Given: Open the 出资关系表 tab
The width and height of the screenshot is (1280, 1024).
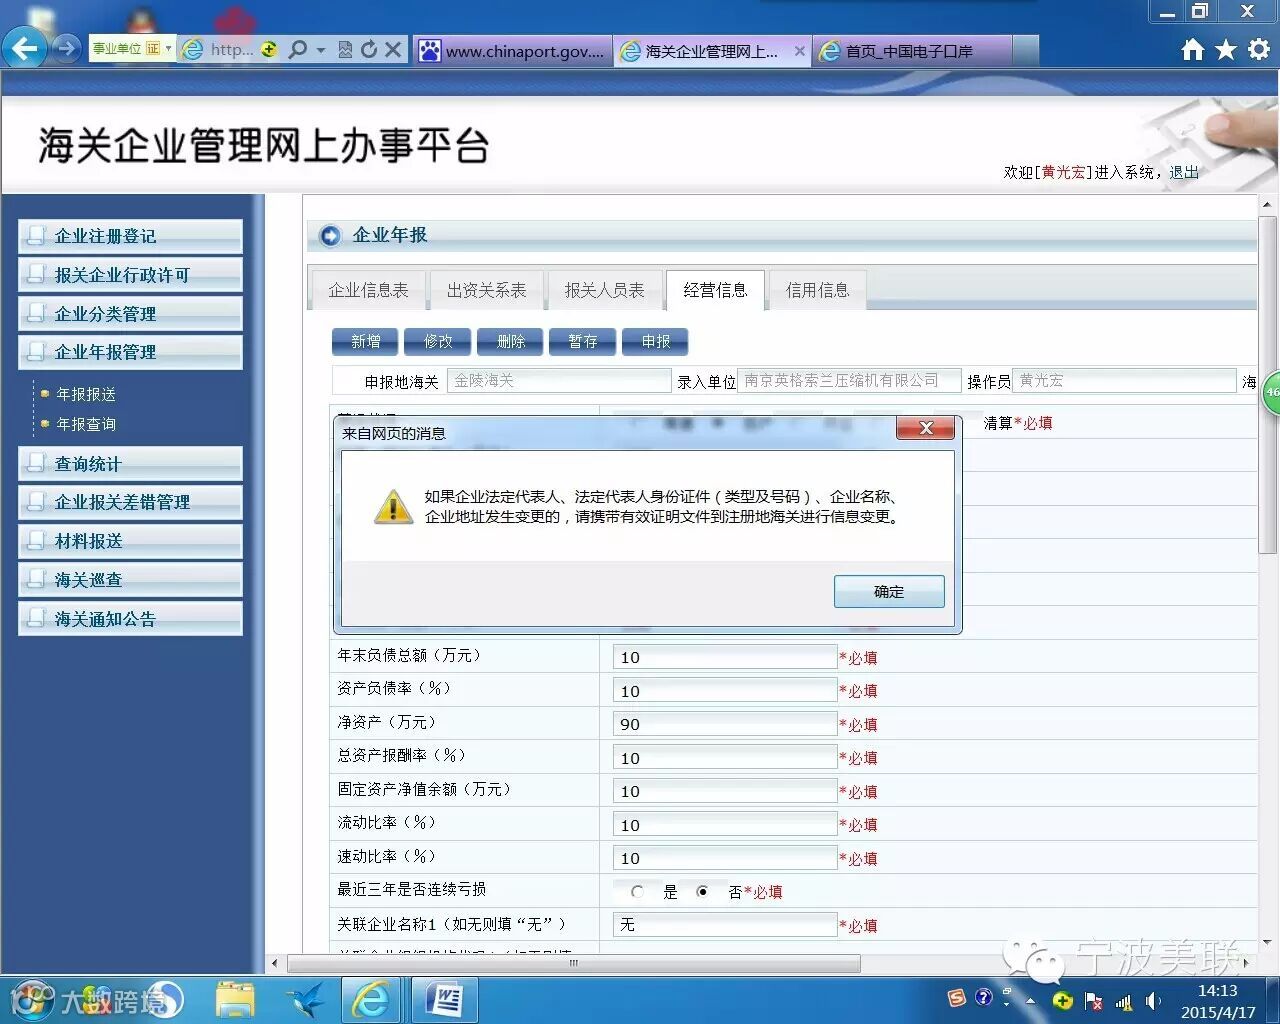Looking at the screenshot, I should [486, 290].
